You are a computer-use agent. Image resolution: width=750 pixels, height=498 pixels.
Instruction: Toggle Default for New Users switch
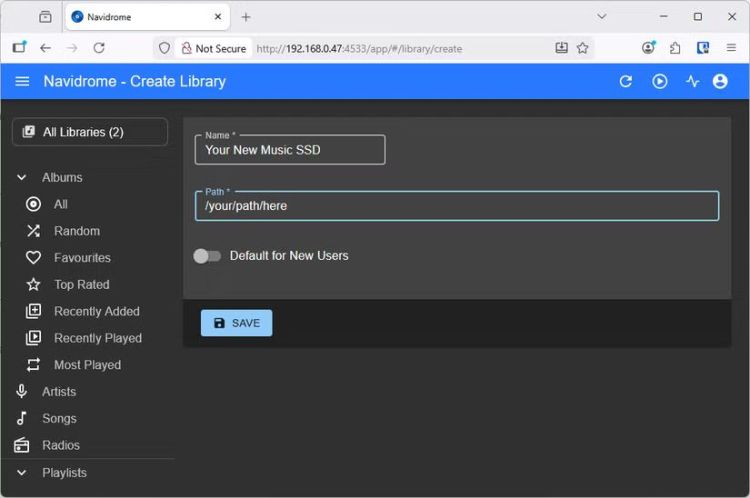point(207,256)
